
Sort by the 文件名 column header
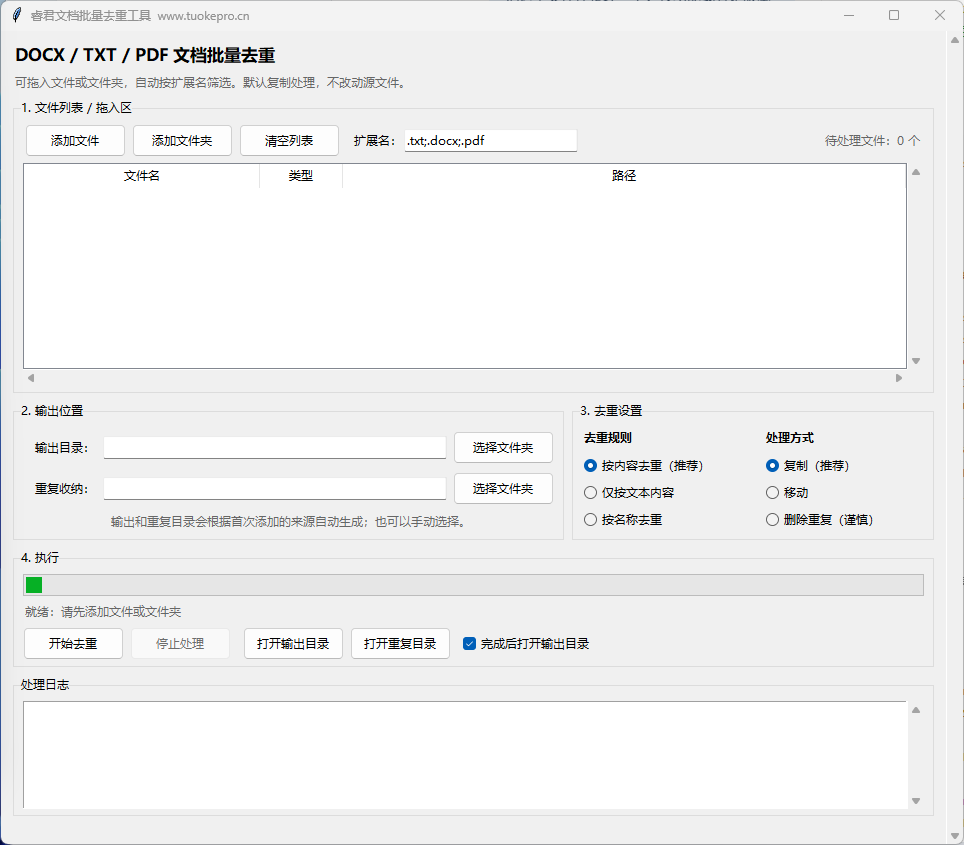(x=141, y=176)
